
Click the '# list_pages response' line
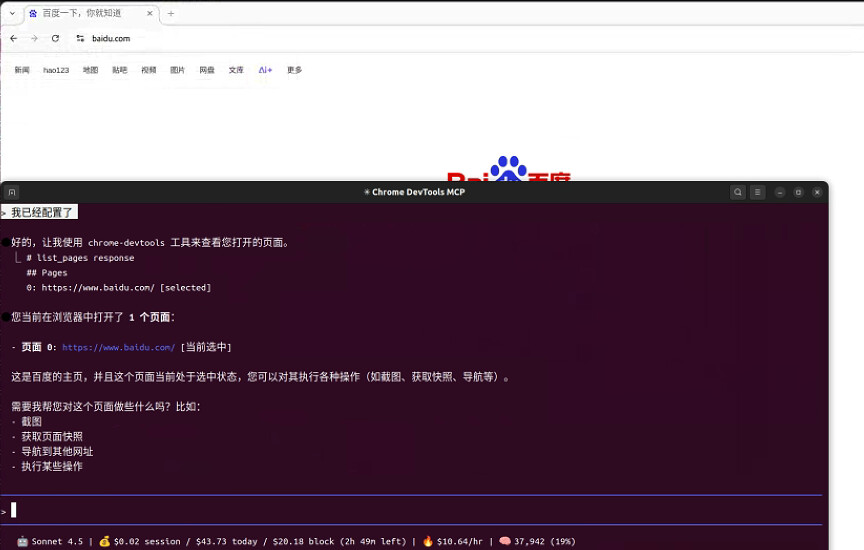[x=80, y=258]
